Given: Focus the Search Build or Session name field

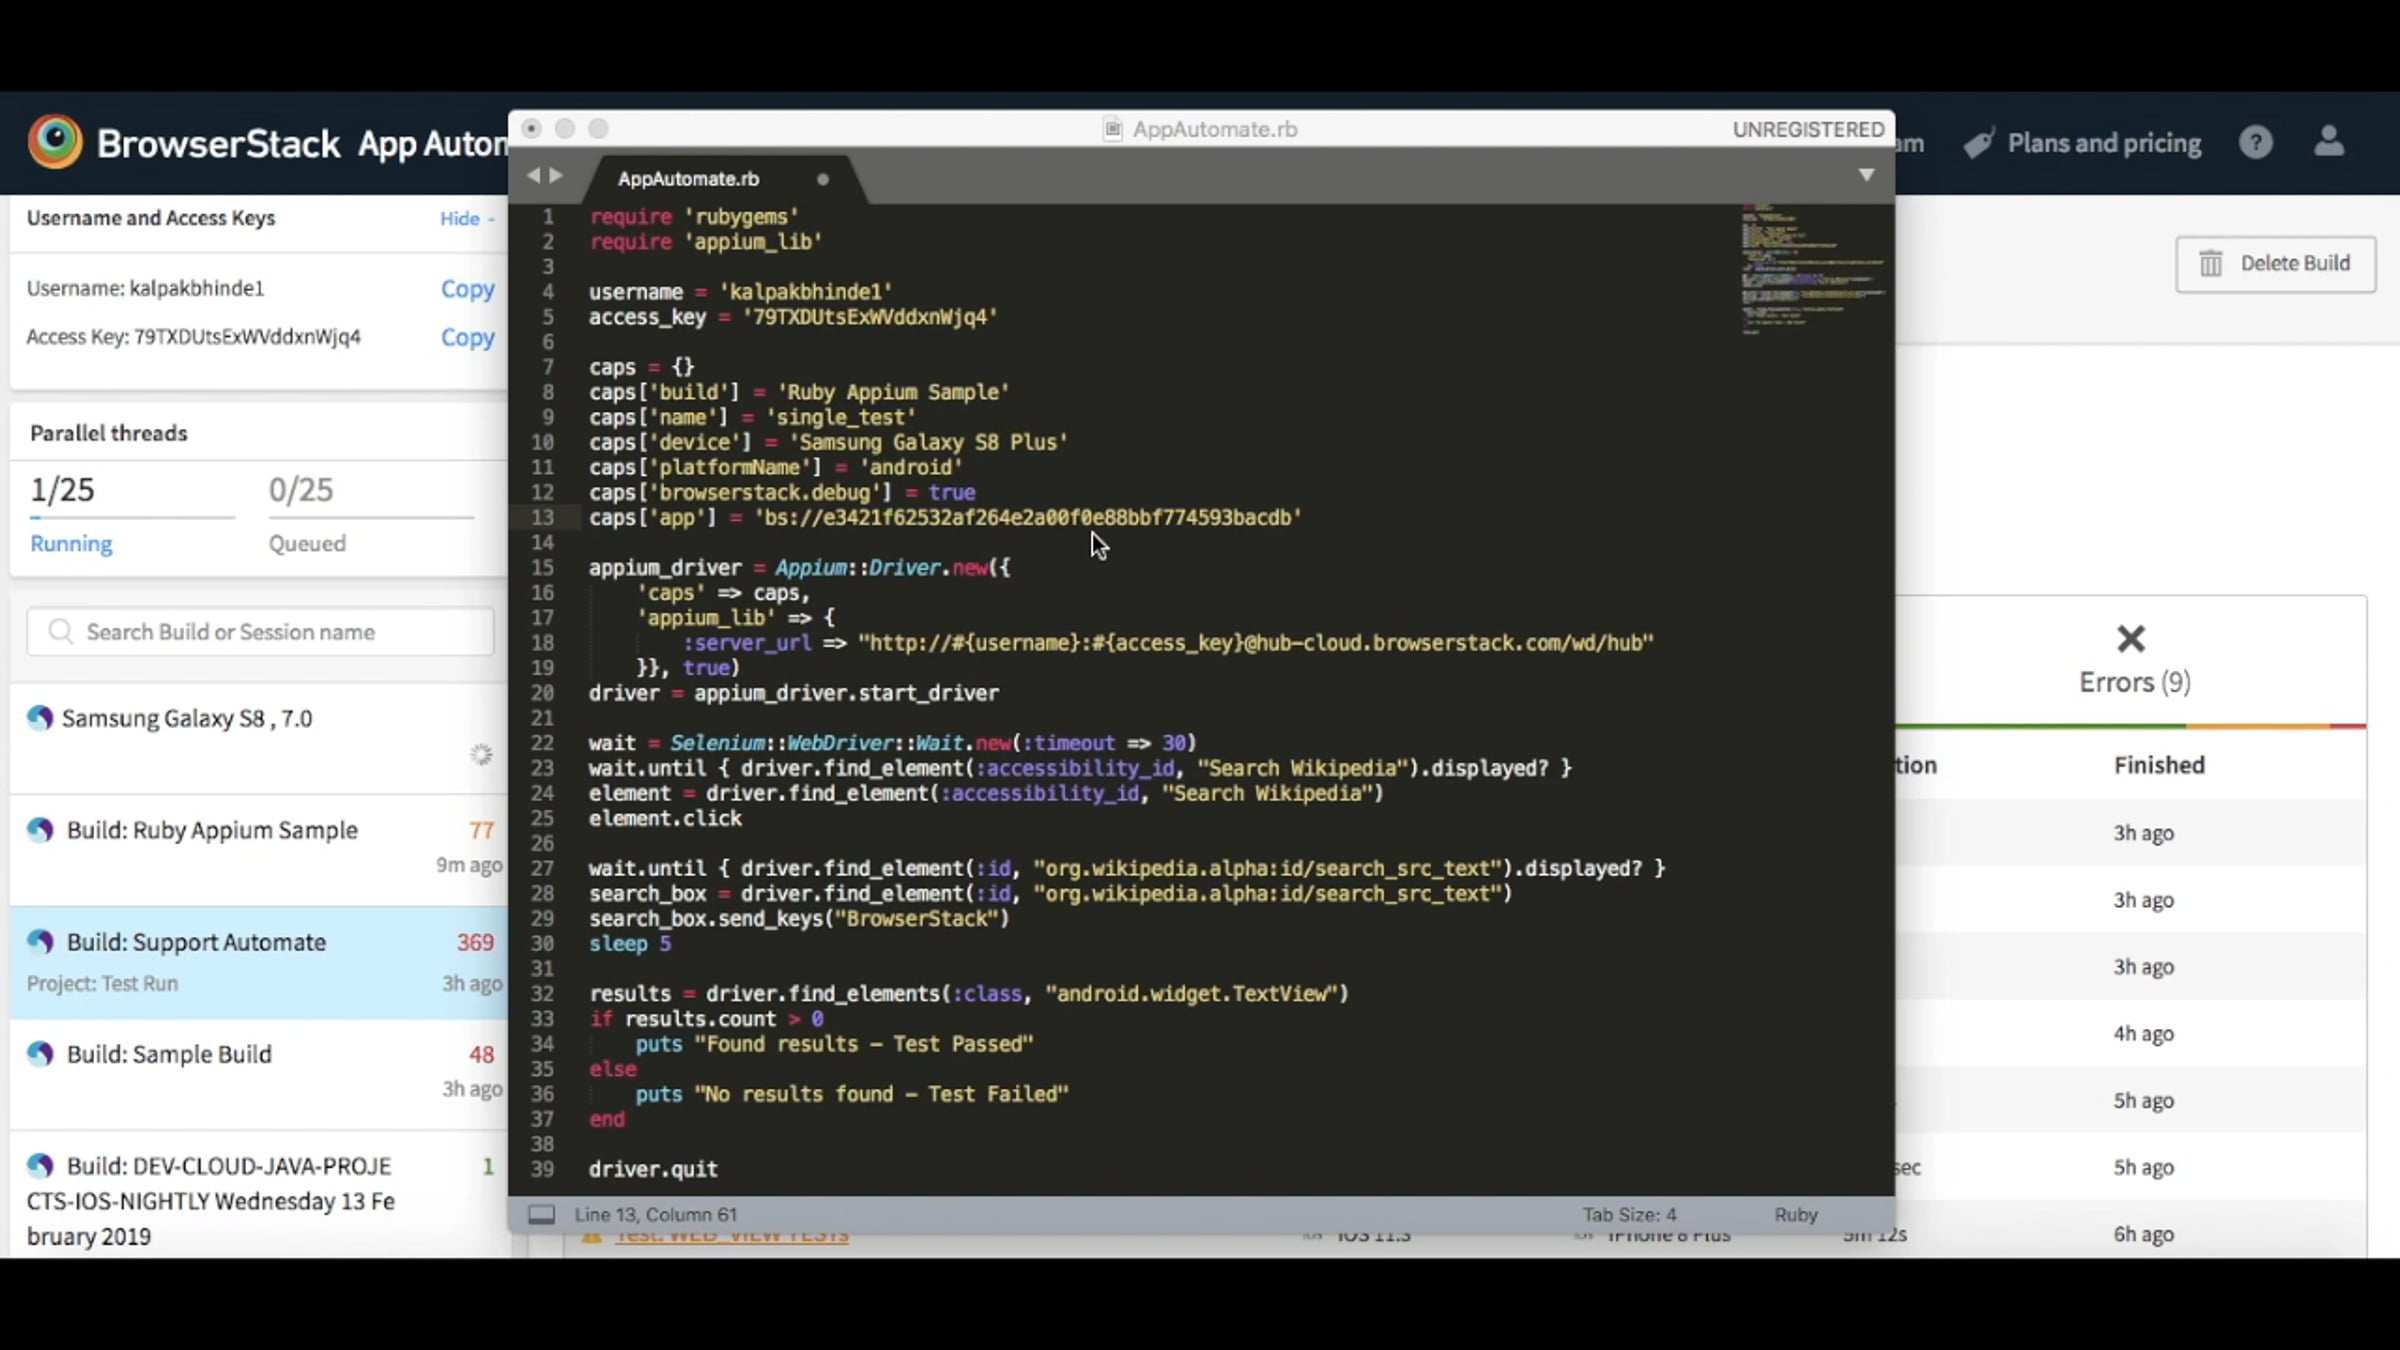Looking at the screenshot, I should click(260, 632).
